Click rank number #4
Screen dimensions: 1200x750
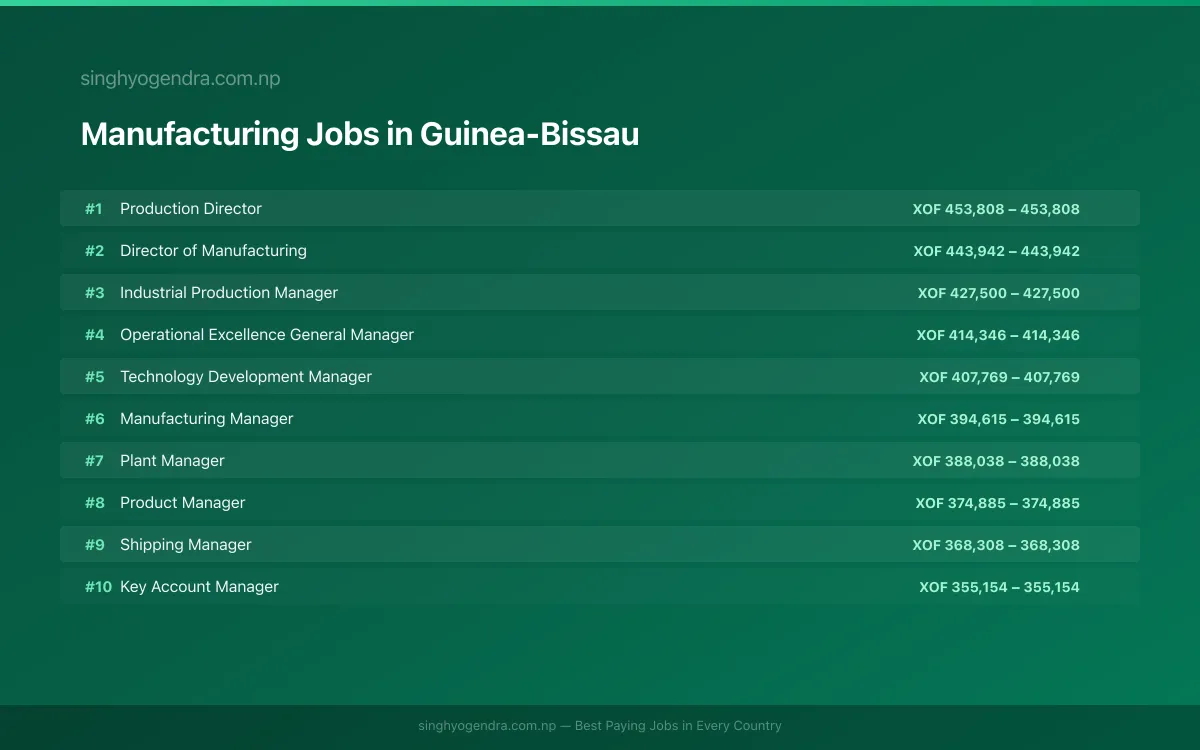pos(94,334)
